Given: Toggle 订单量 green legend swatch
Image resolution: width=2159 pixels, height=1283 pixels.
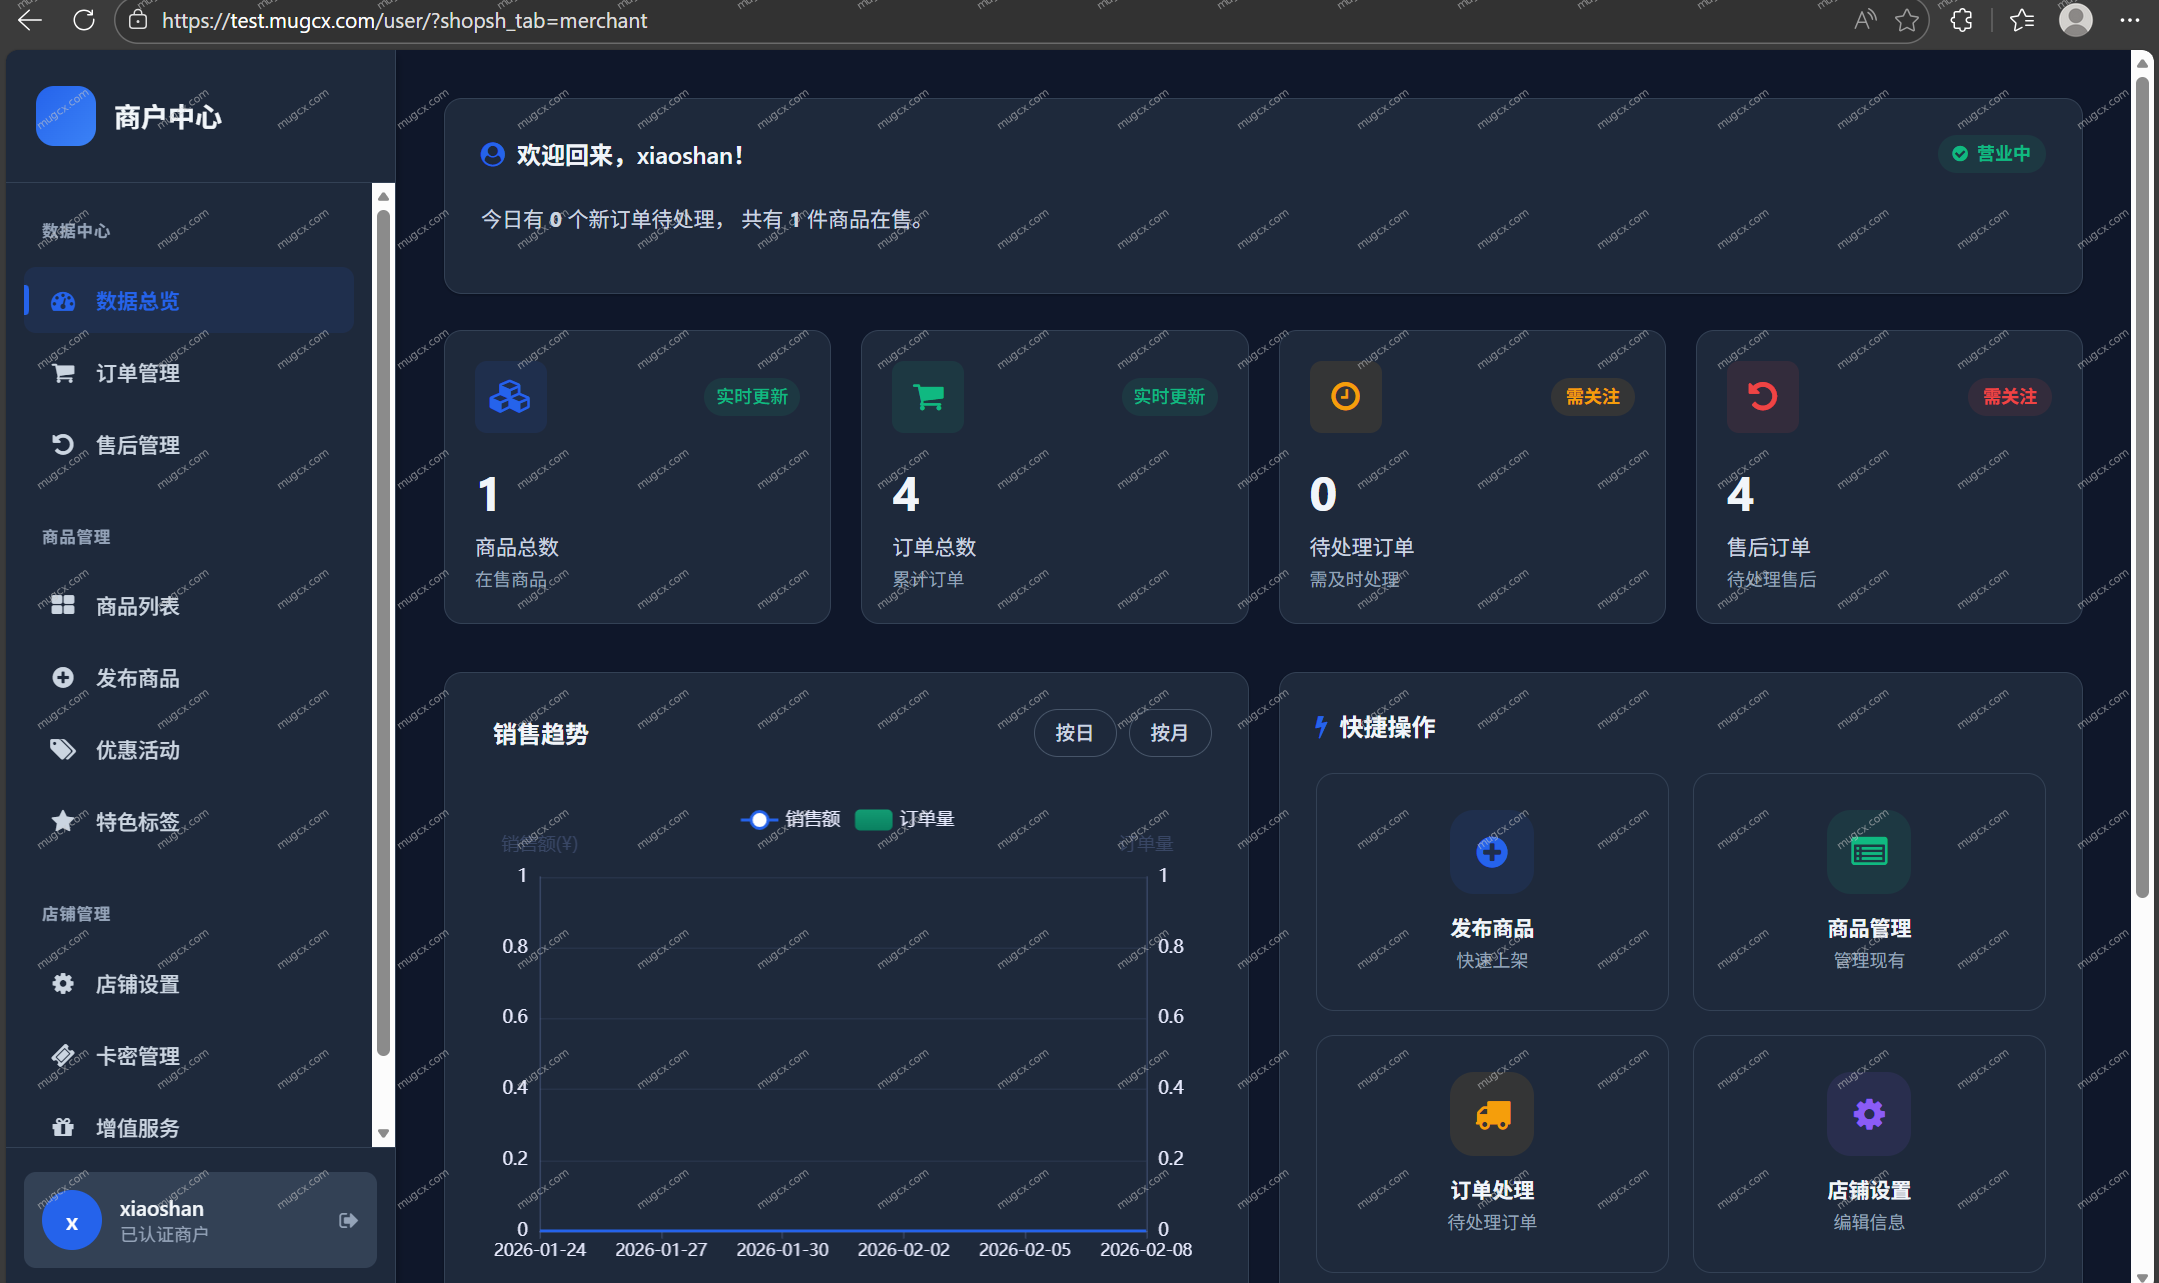Looking at the screenshot, I should pyautogui.click(x=874, y=819).
